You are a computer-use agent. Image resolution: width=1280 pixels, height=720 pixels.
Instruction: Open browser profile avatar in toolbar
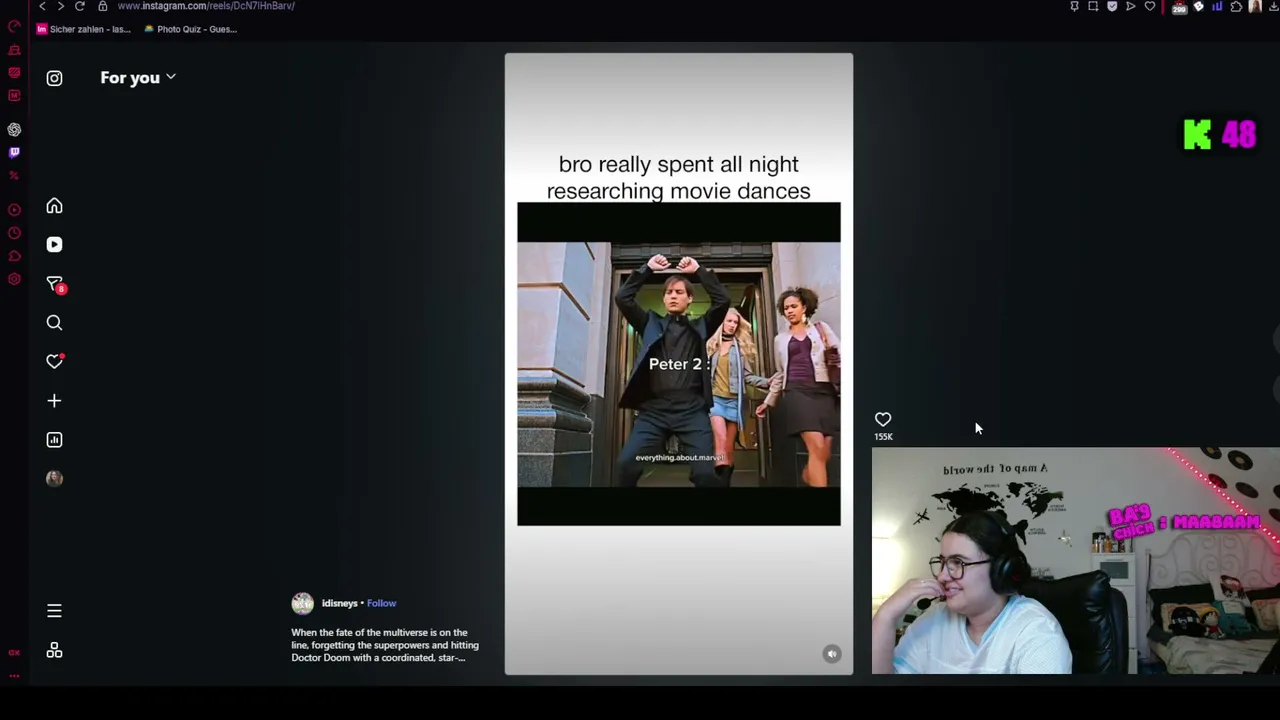[x=1255, y=6]
